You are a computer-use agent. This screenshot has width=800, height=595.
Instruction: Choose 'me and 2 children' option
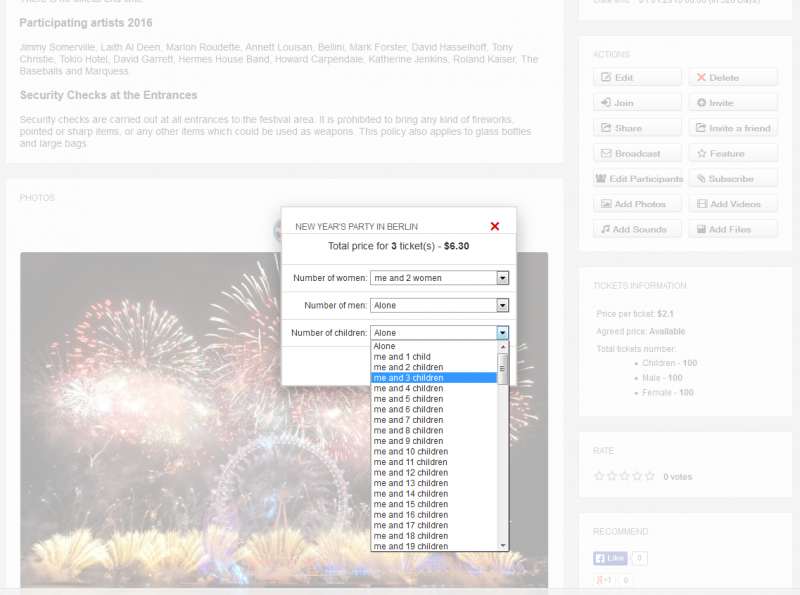[434, 367]
